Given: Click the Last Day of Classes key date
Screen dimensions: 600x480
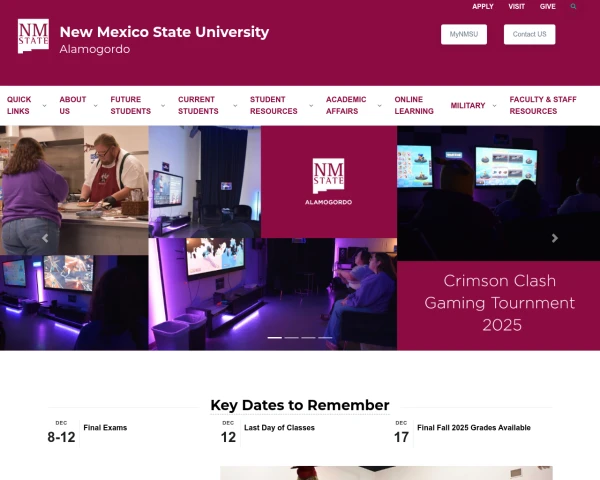Looking at the screenshot, I should [x=279, y=428].
